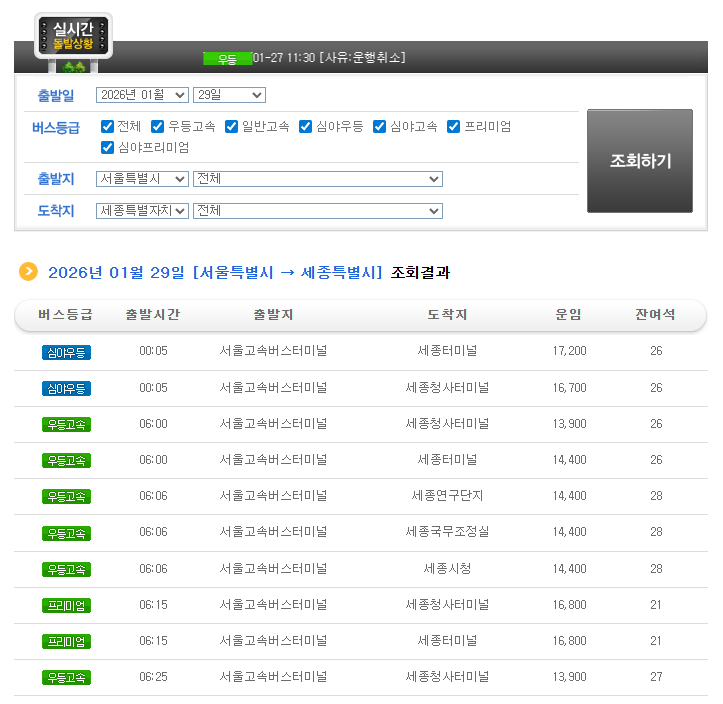Click the 우등고속 badge for the 06:25 bus

66,677
